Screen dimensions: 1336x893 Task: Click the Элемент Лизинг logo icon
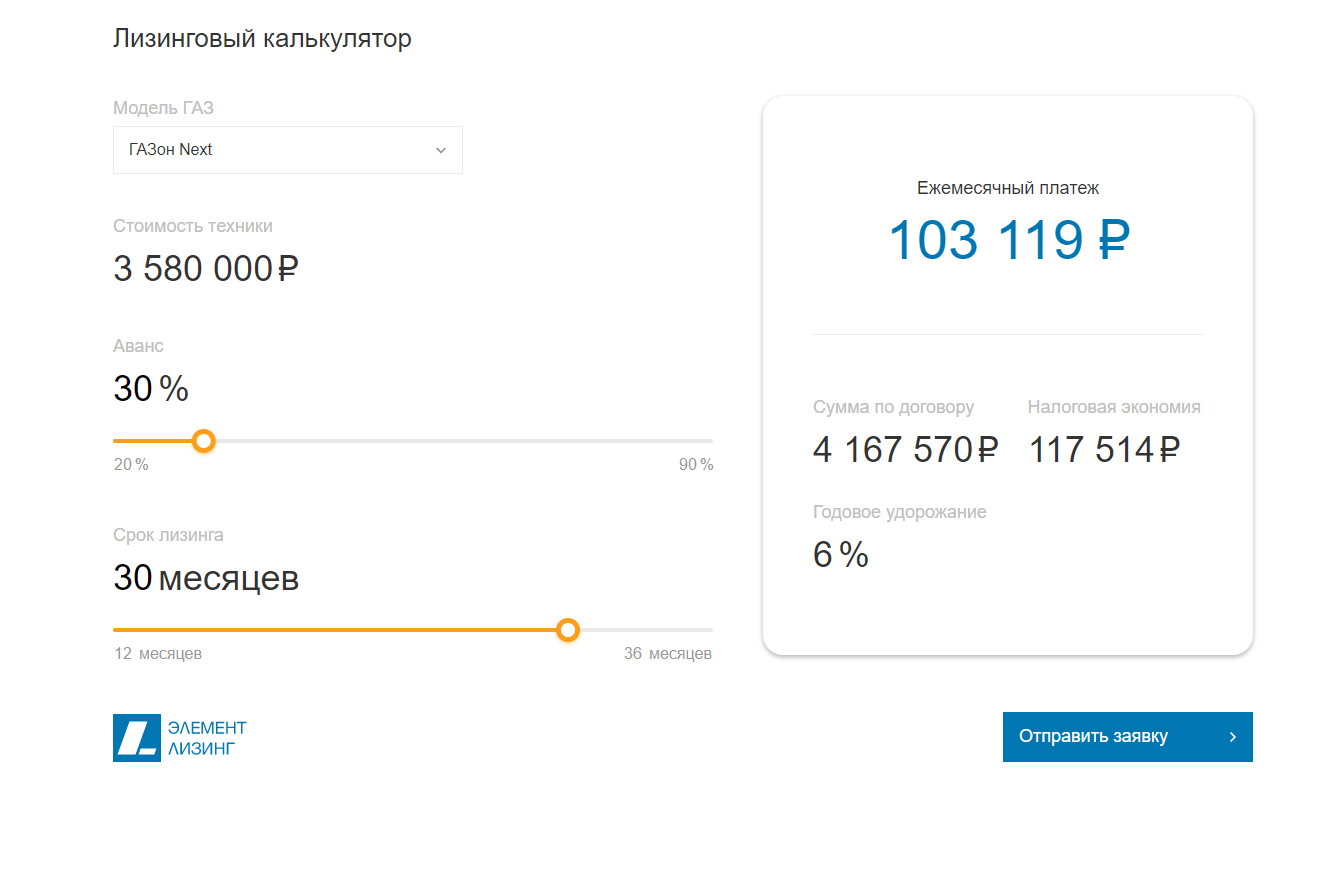click(137, 738)
